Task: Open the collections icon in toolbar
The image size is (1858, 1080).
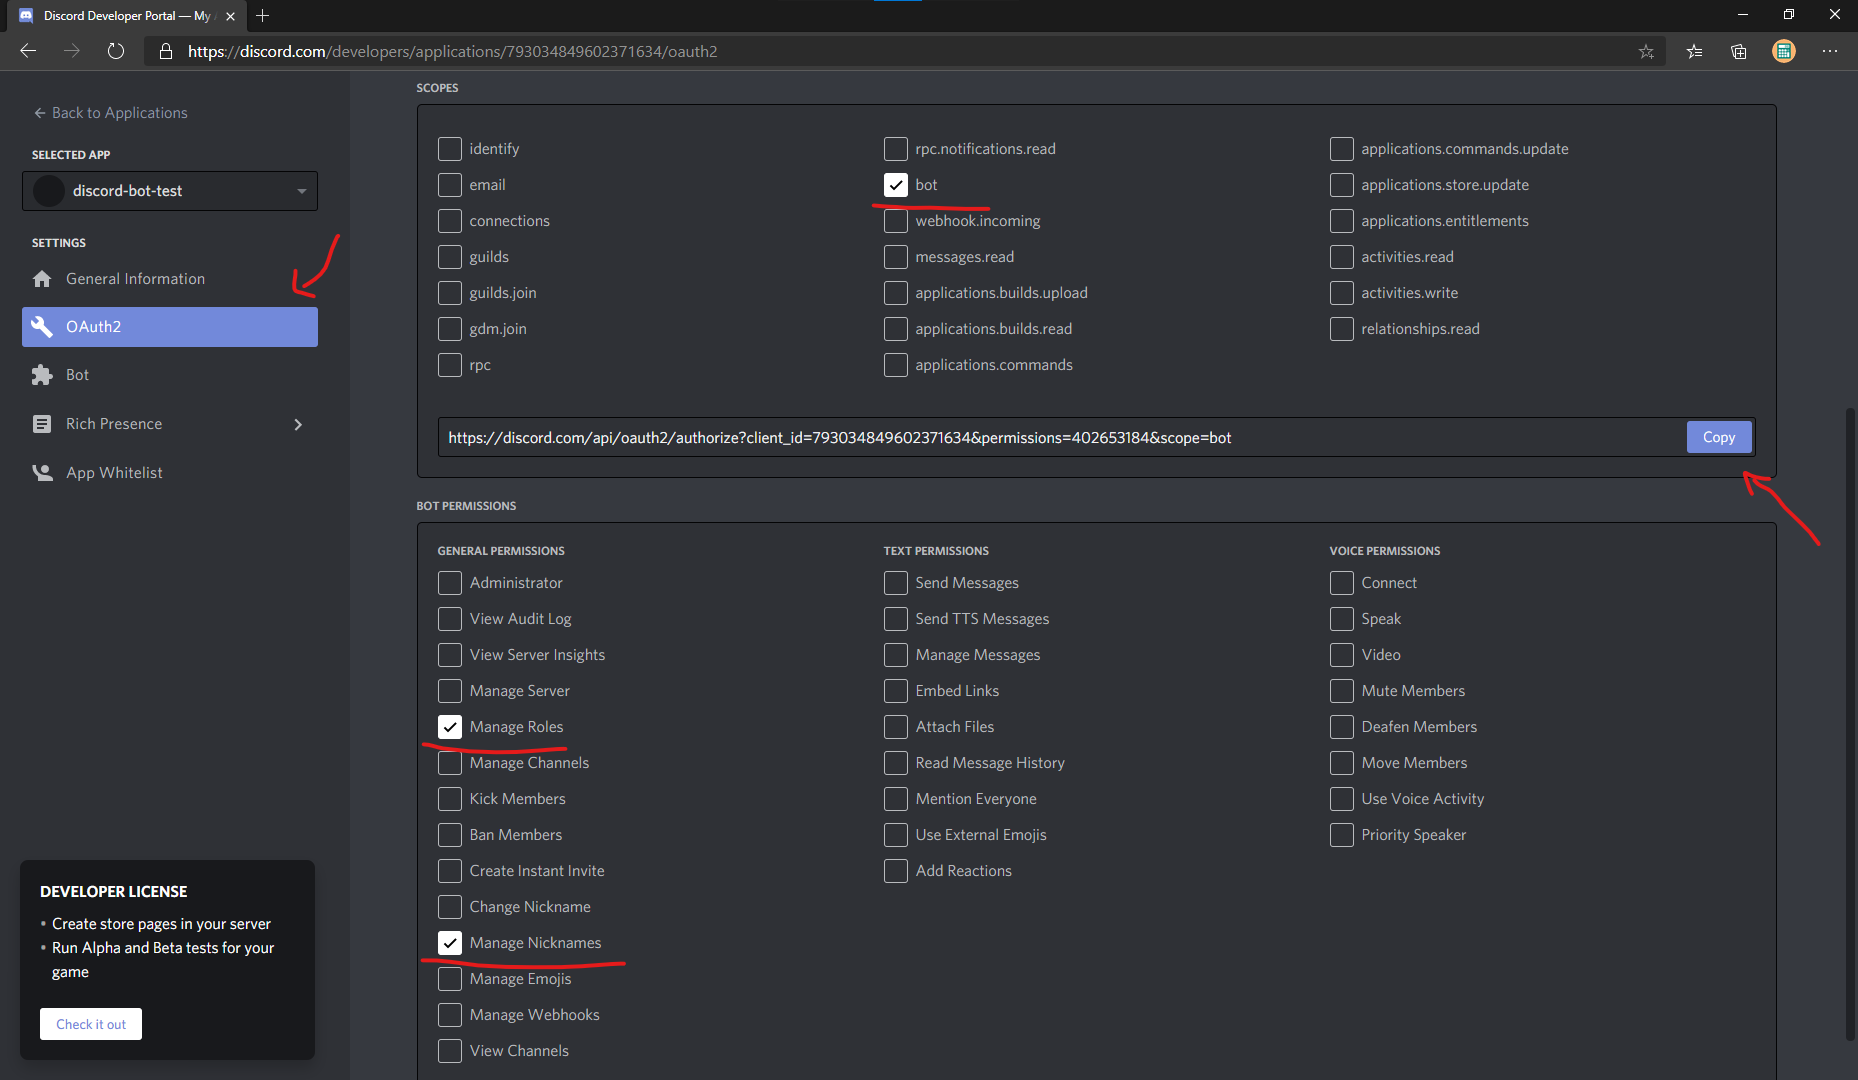Action: [x=1739, y=51]
